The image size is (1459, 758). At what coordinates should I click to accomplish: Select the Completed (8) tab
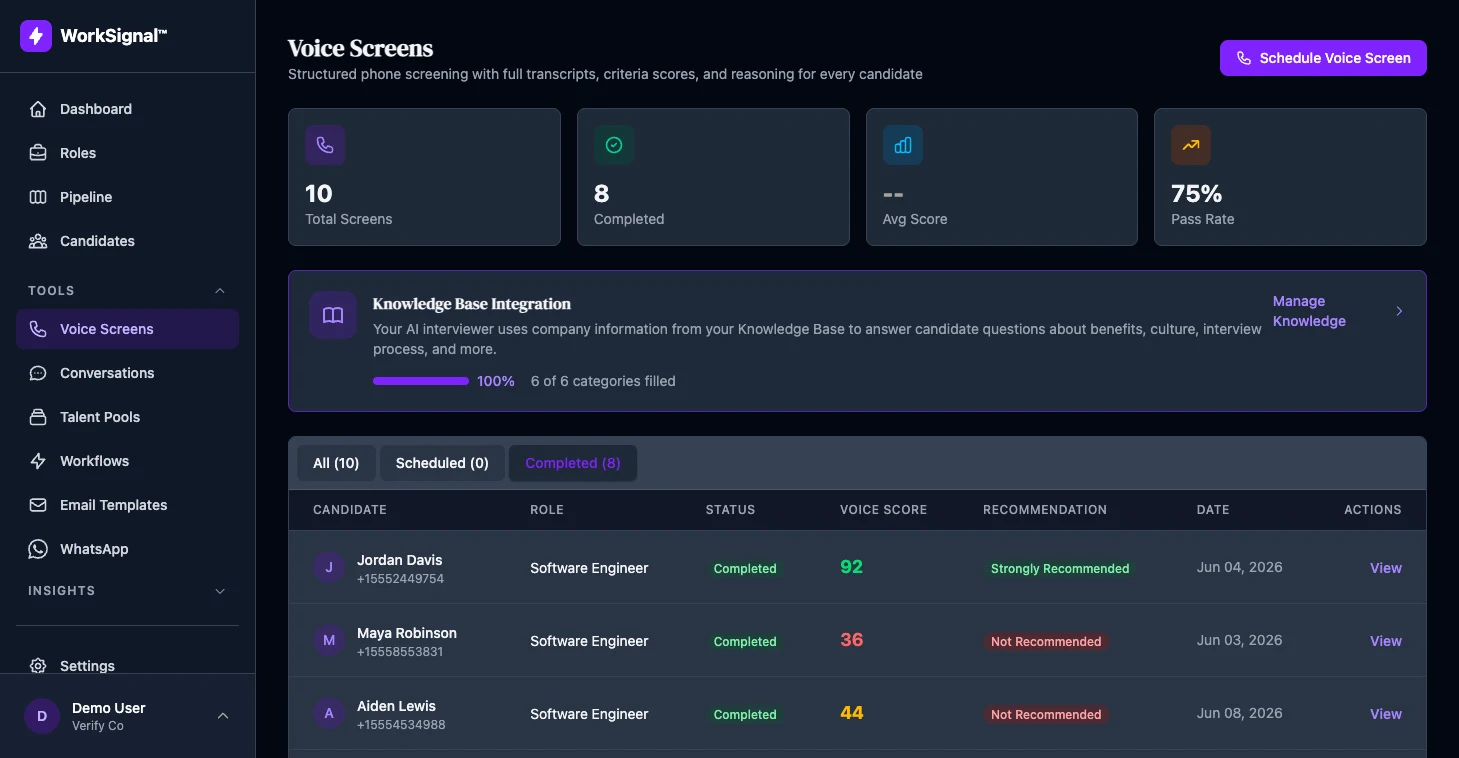tap(573, 463)
